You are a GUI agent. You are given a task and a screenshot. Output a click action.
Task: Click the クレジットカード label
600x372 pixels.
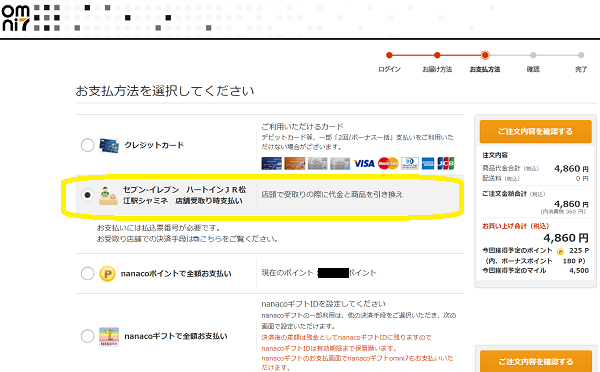click(x=154, y=145)
